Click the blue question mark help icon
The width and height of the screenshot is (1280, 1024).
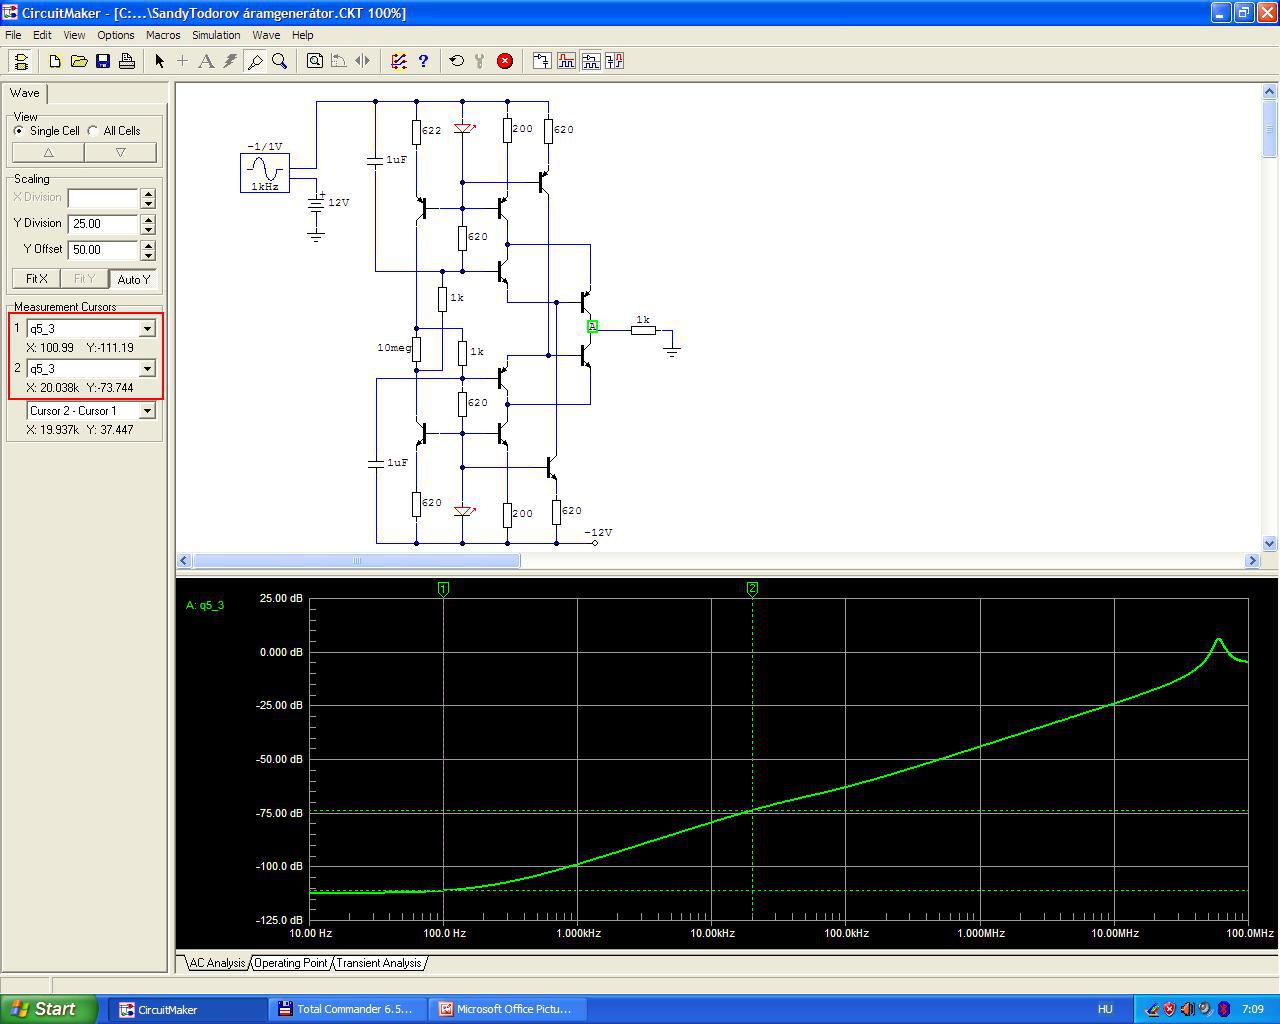pos(423,61)
